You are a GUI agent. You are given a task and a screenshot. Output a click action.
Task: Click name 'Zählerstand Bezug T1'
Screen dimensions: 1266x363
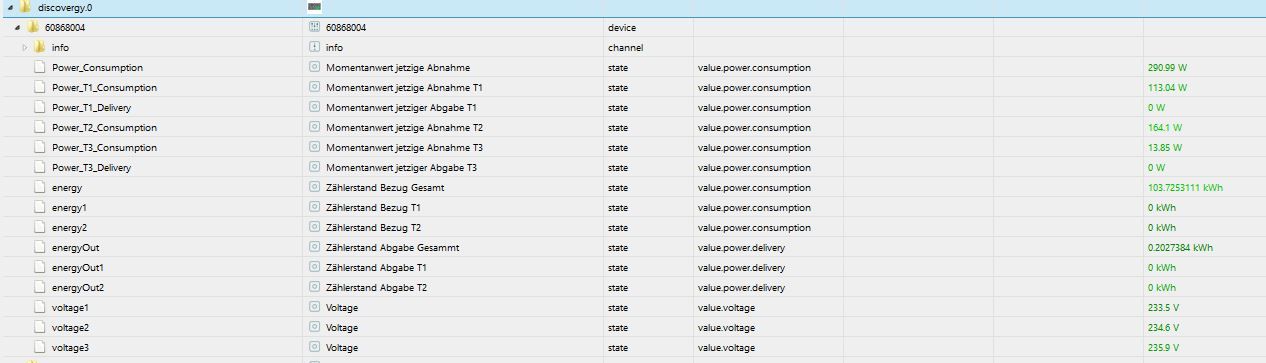(373, 207)
